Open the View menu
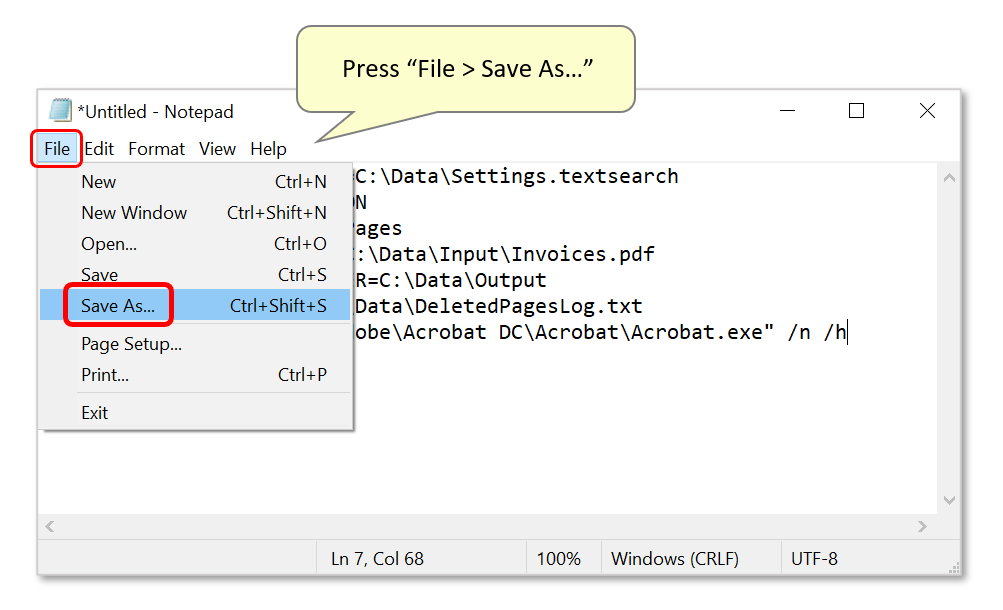The width and height of the screenshot is (1003, 610). (x=217, y=148)
